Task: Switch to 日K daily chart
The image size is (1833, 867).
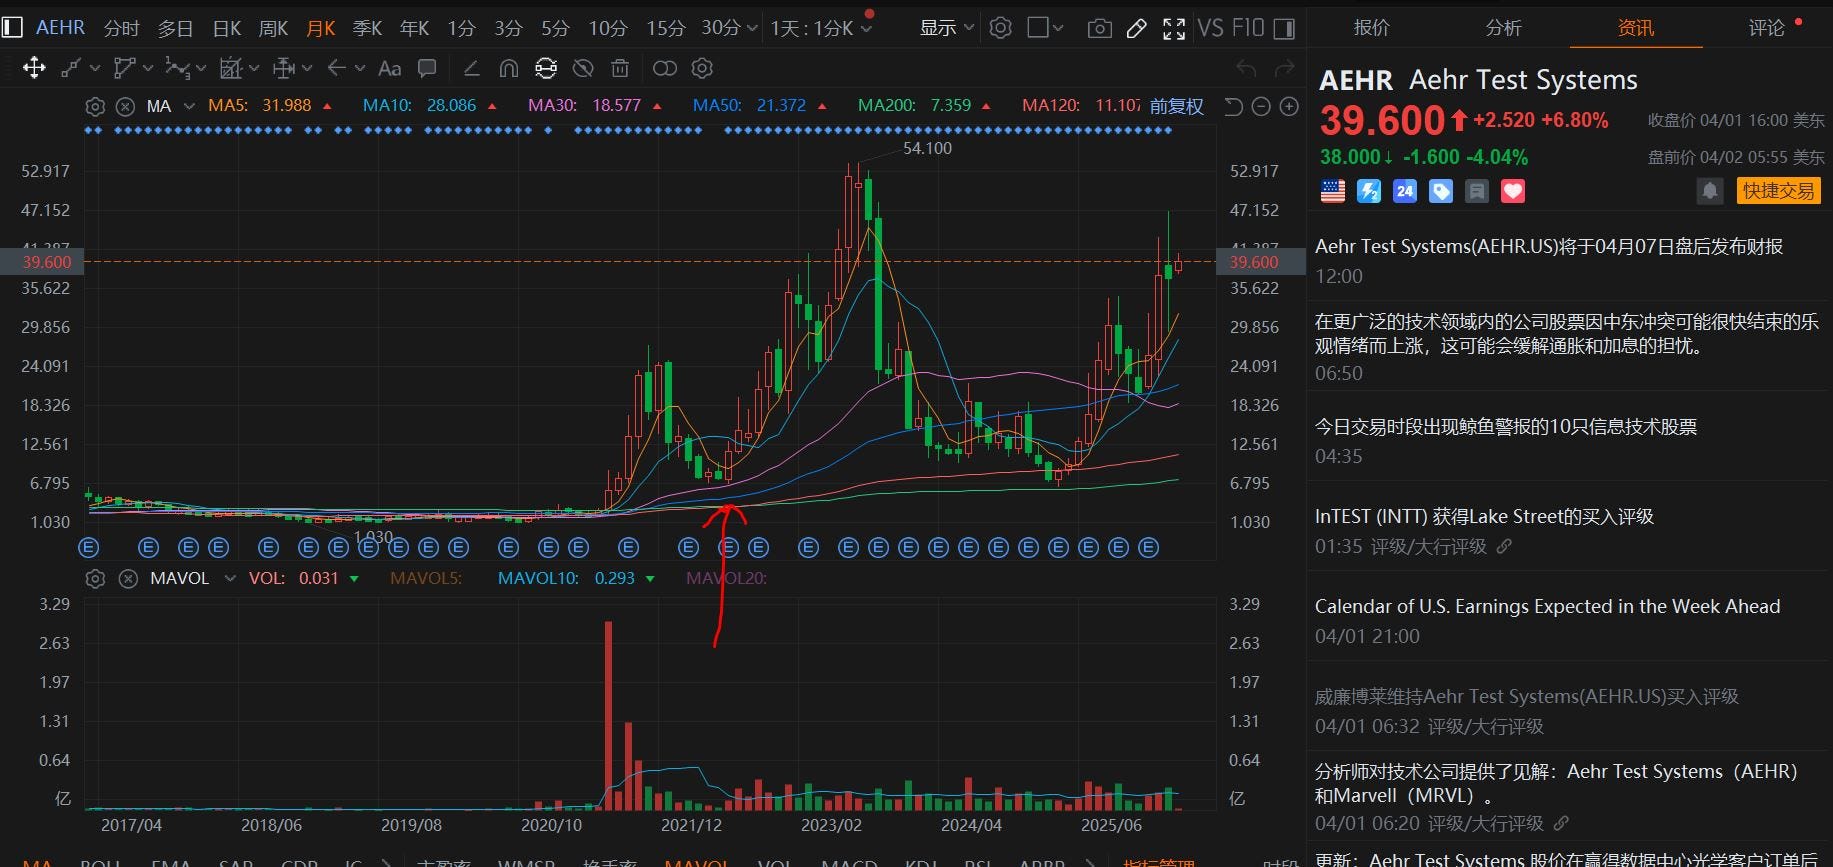Action: (x=227, y=28)
